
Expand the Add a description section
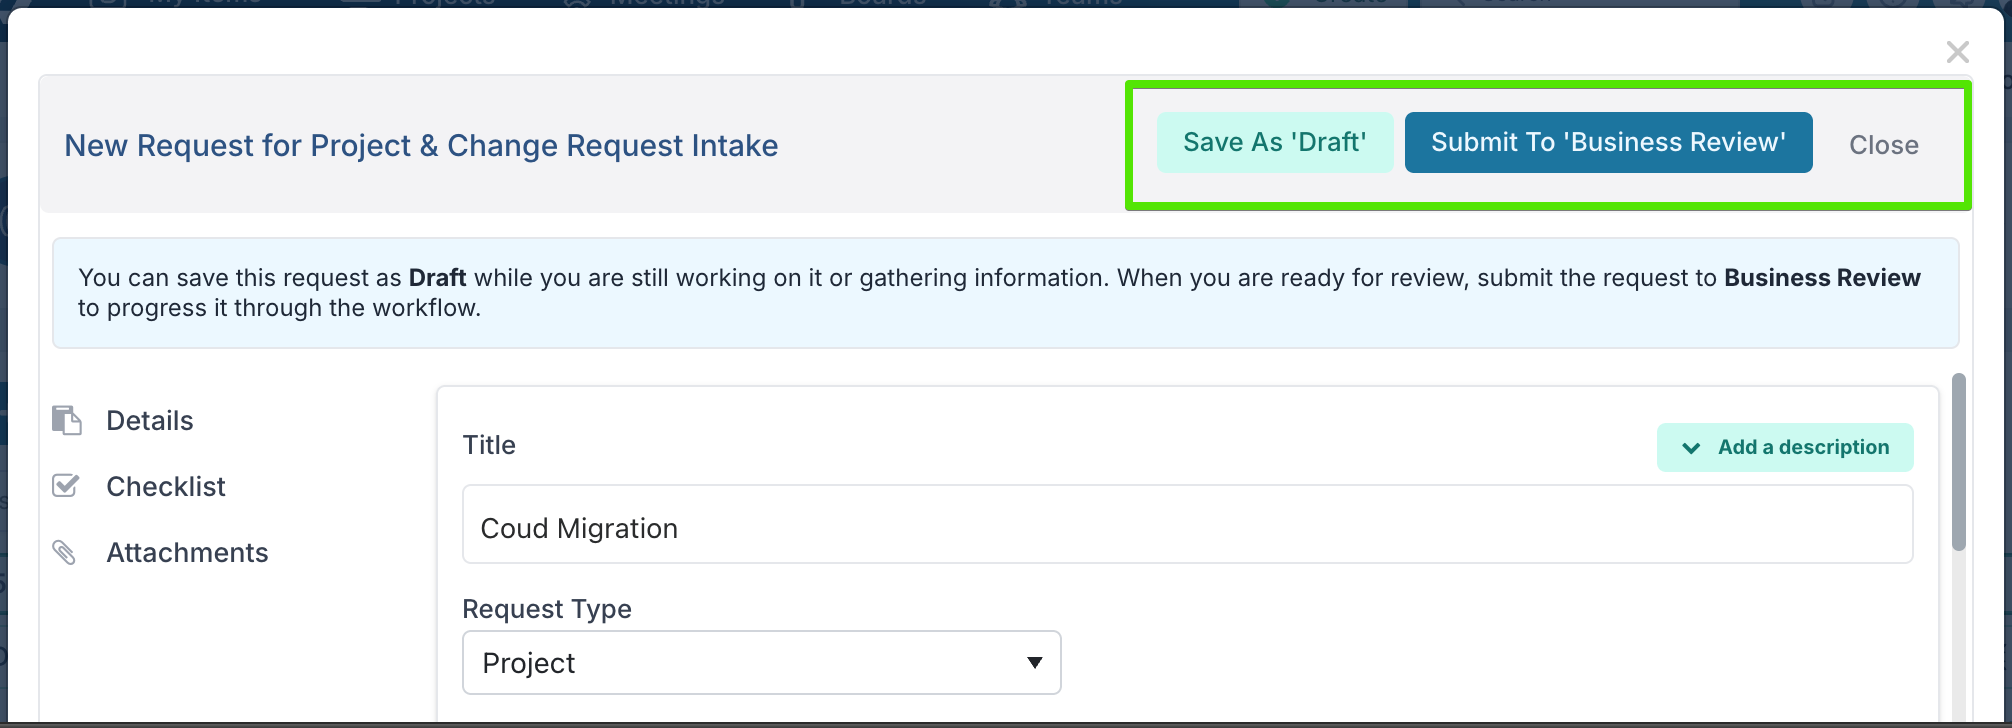pyautogui.click(x=1802, y=447)
